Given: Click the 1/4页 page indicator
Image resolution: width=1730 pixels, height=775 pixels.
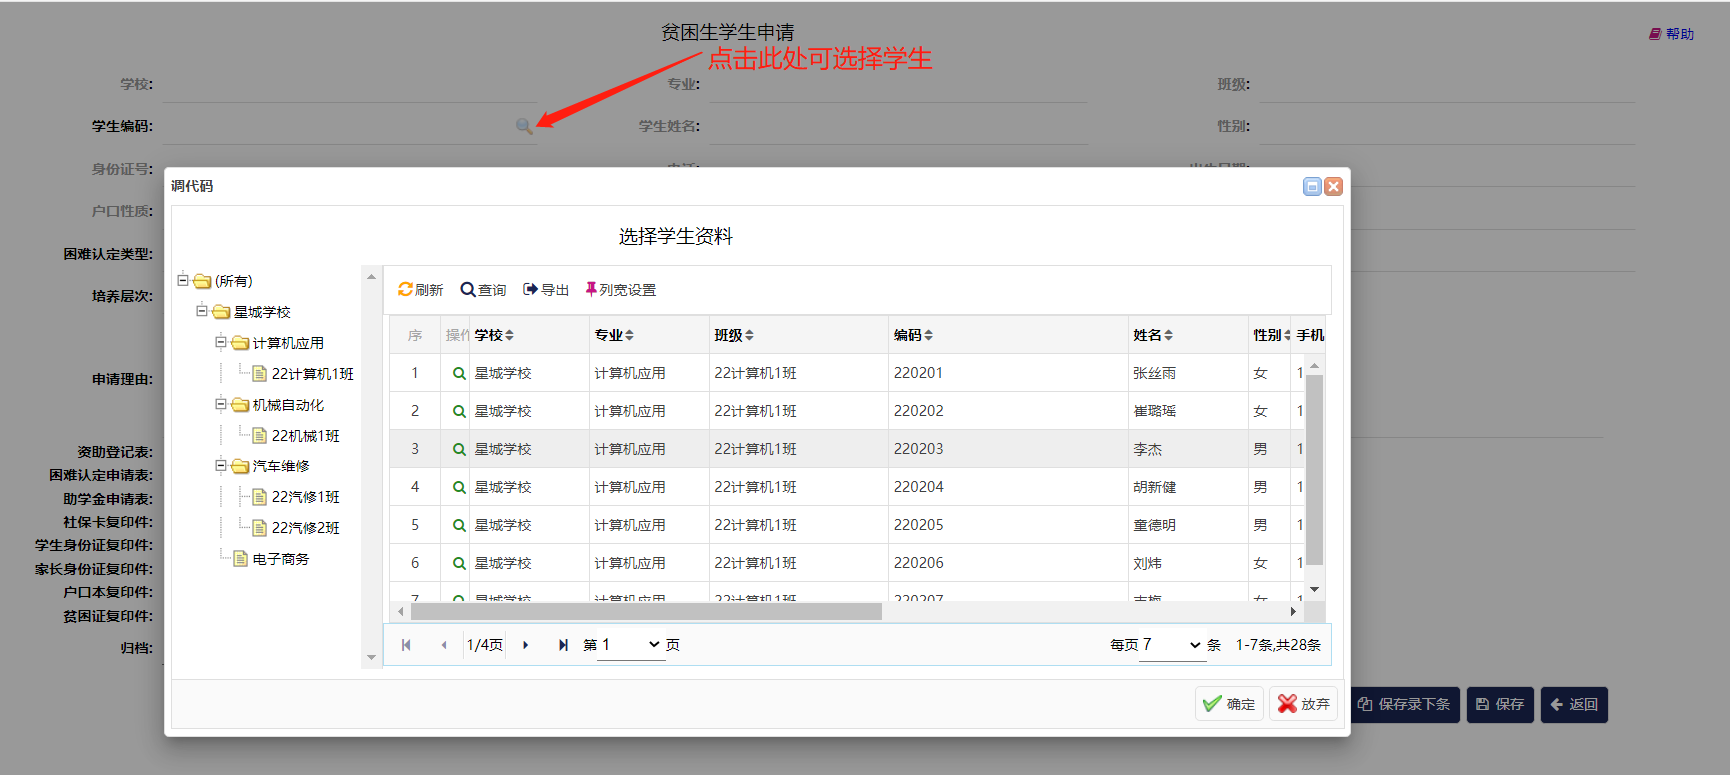Looking at the screenshot, I should pos(485,645).
